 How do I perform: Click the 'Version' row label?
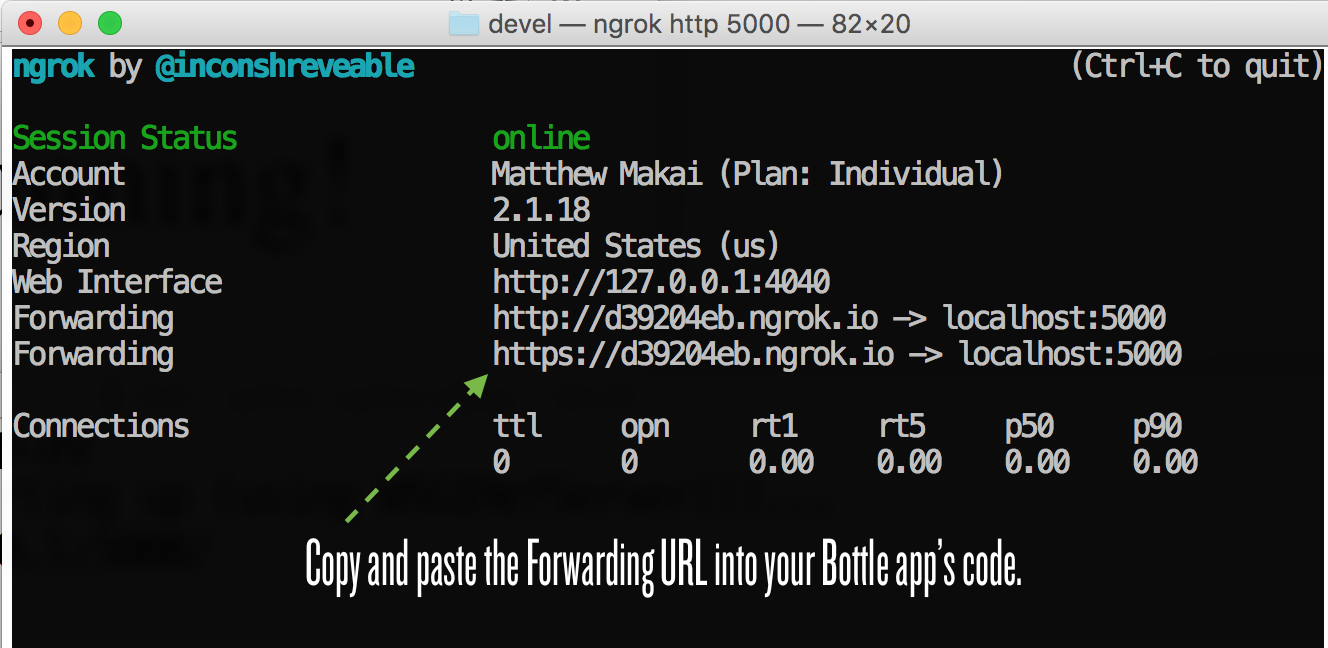coord(69,210)
